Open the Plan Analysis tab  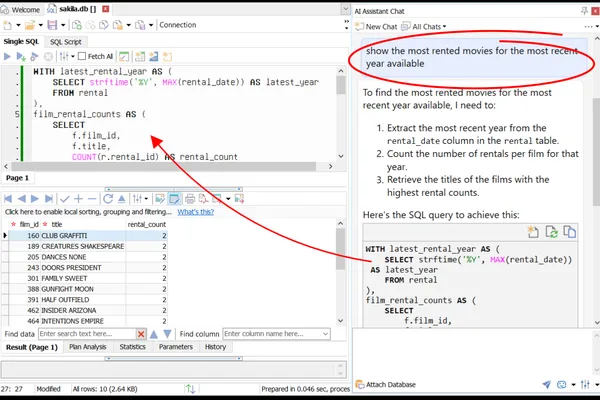click(x=88, y=347)
